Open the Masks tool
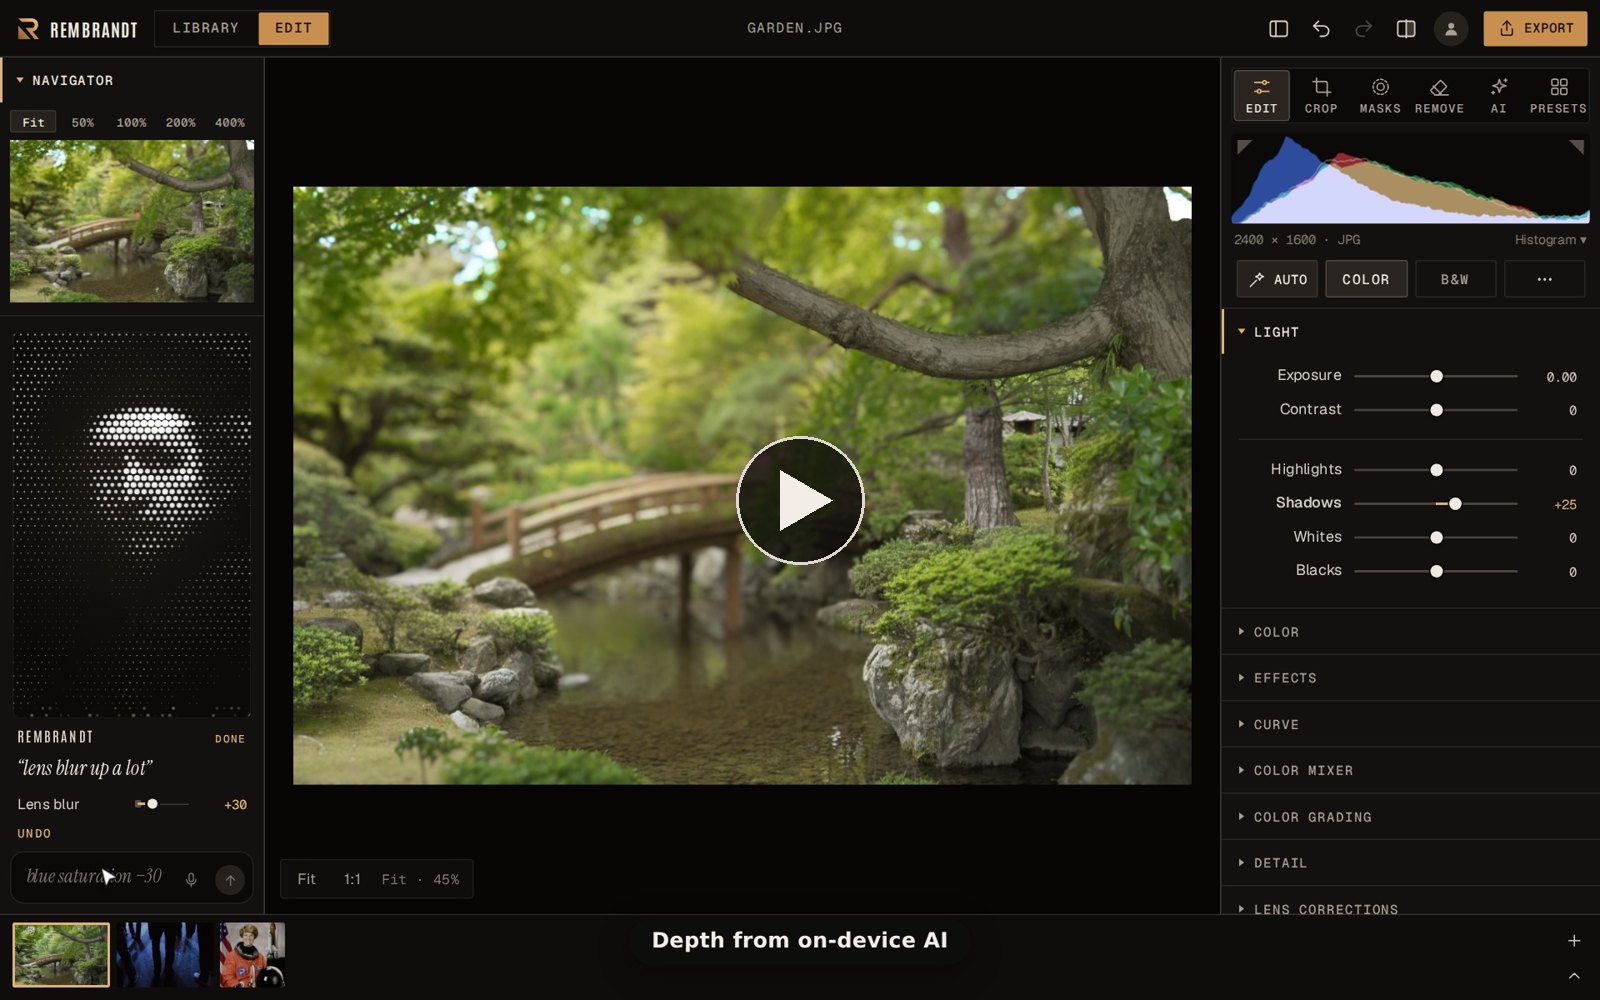The image size is (1600, 1000). click(x=1380, y=95)
